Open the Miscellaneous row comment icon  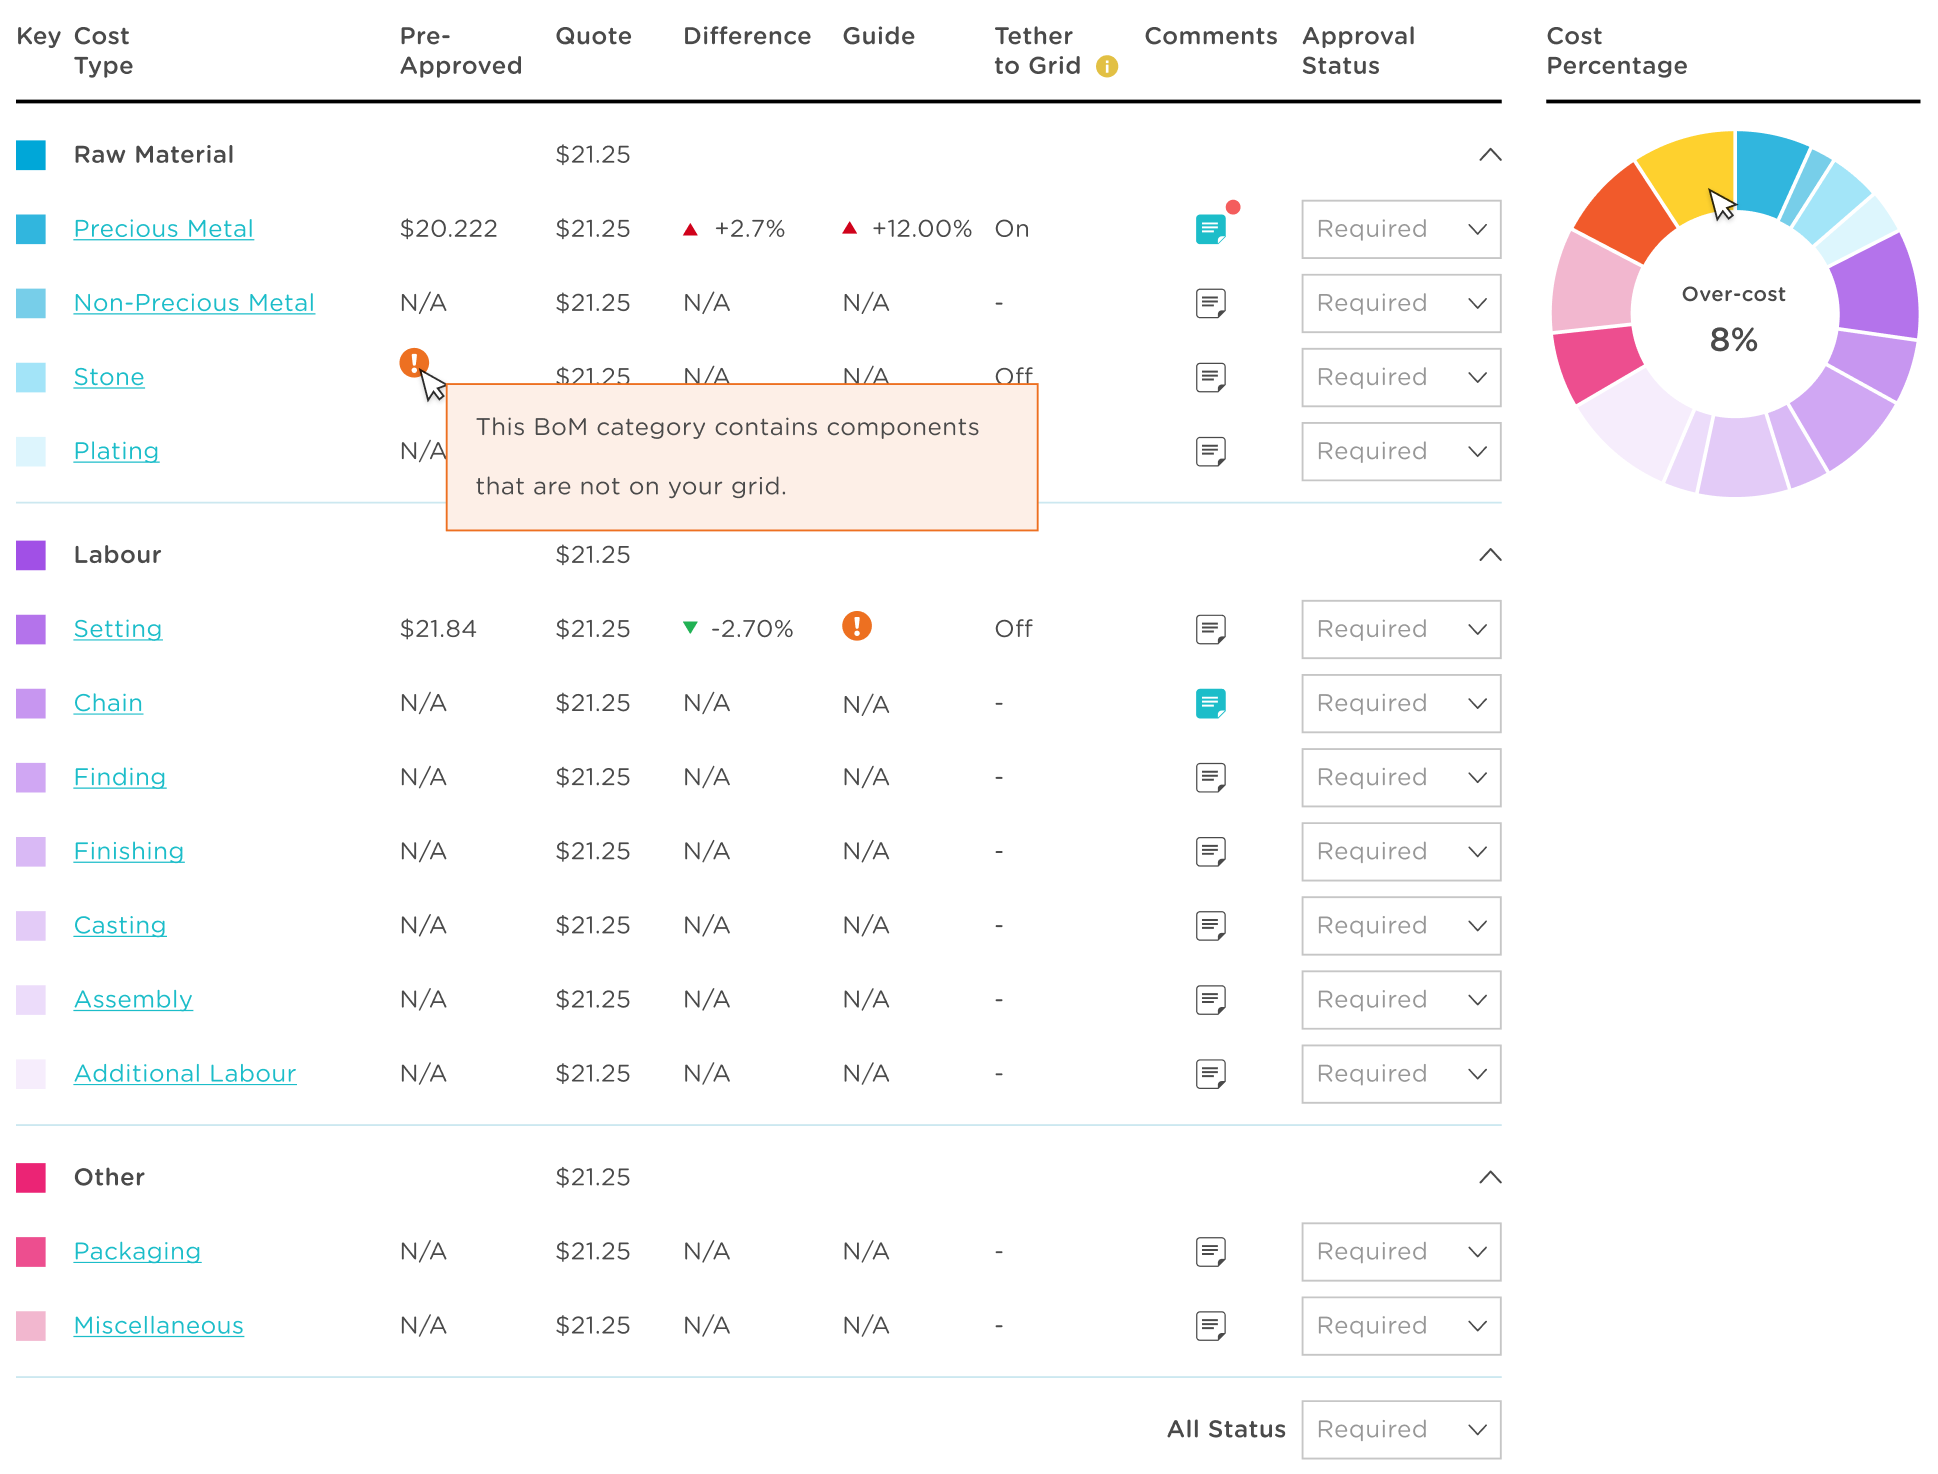(1210, 1325)
